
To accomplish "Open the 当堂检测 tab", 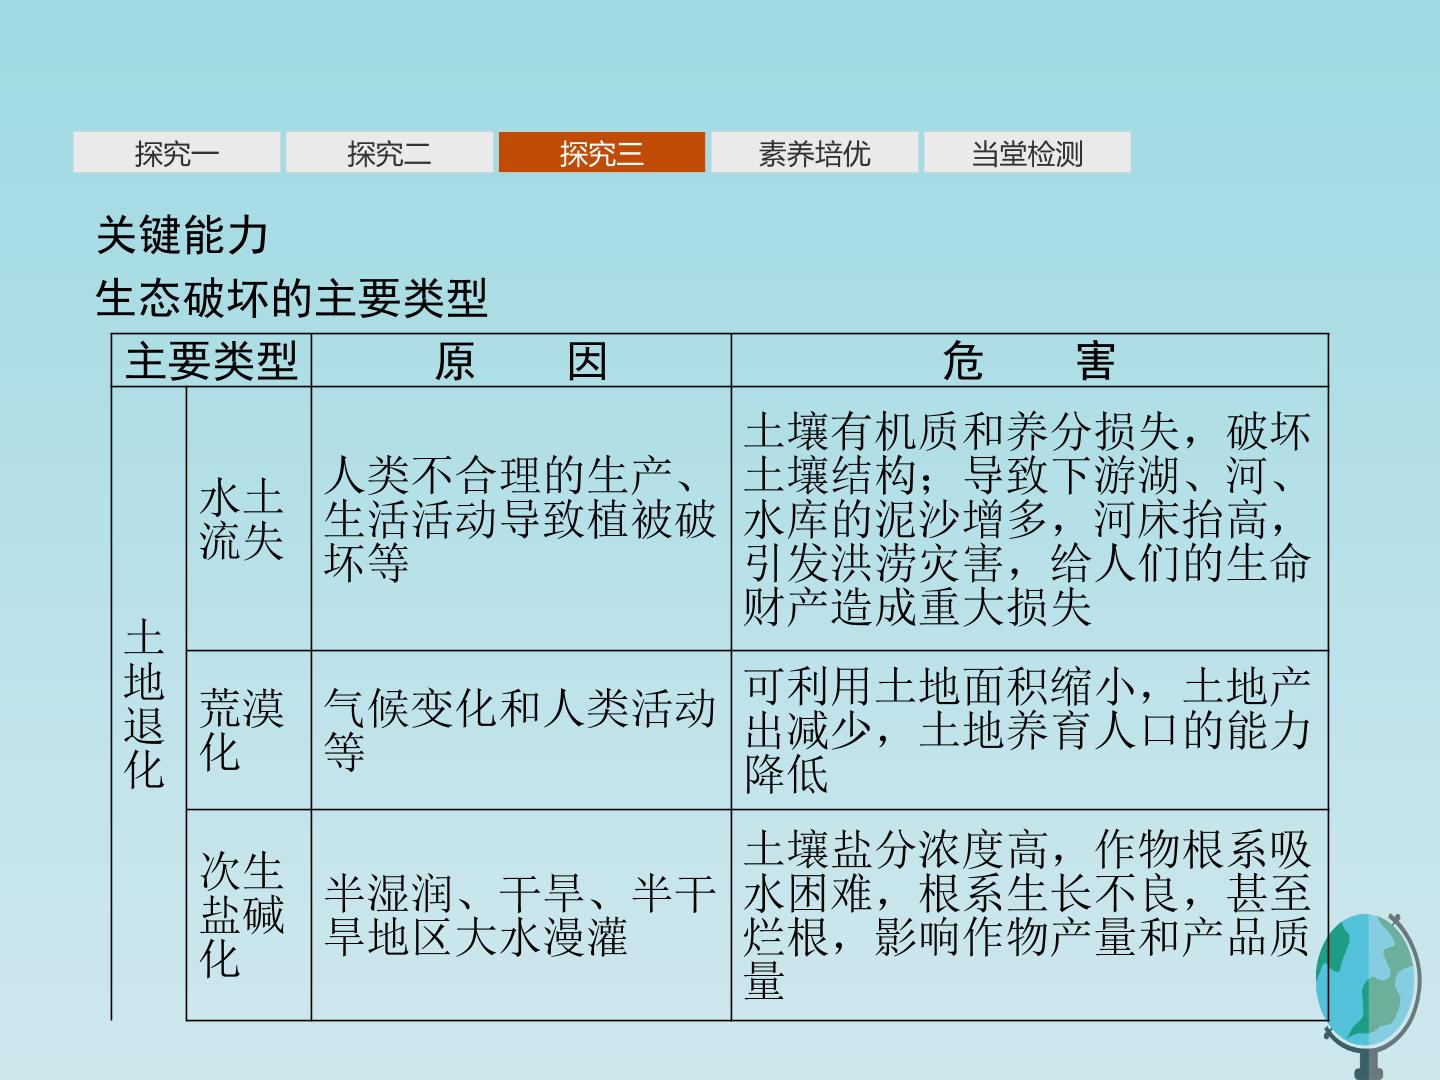I will tap(1027, 152).
